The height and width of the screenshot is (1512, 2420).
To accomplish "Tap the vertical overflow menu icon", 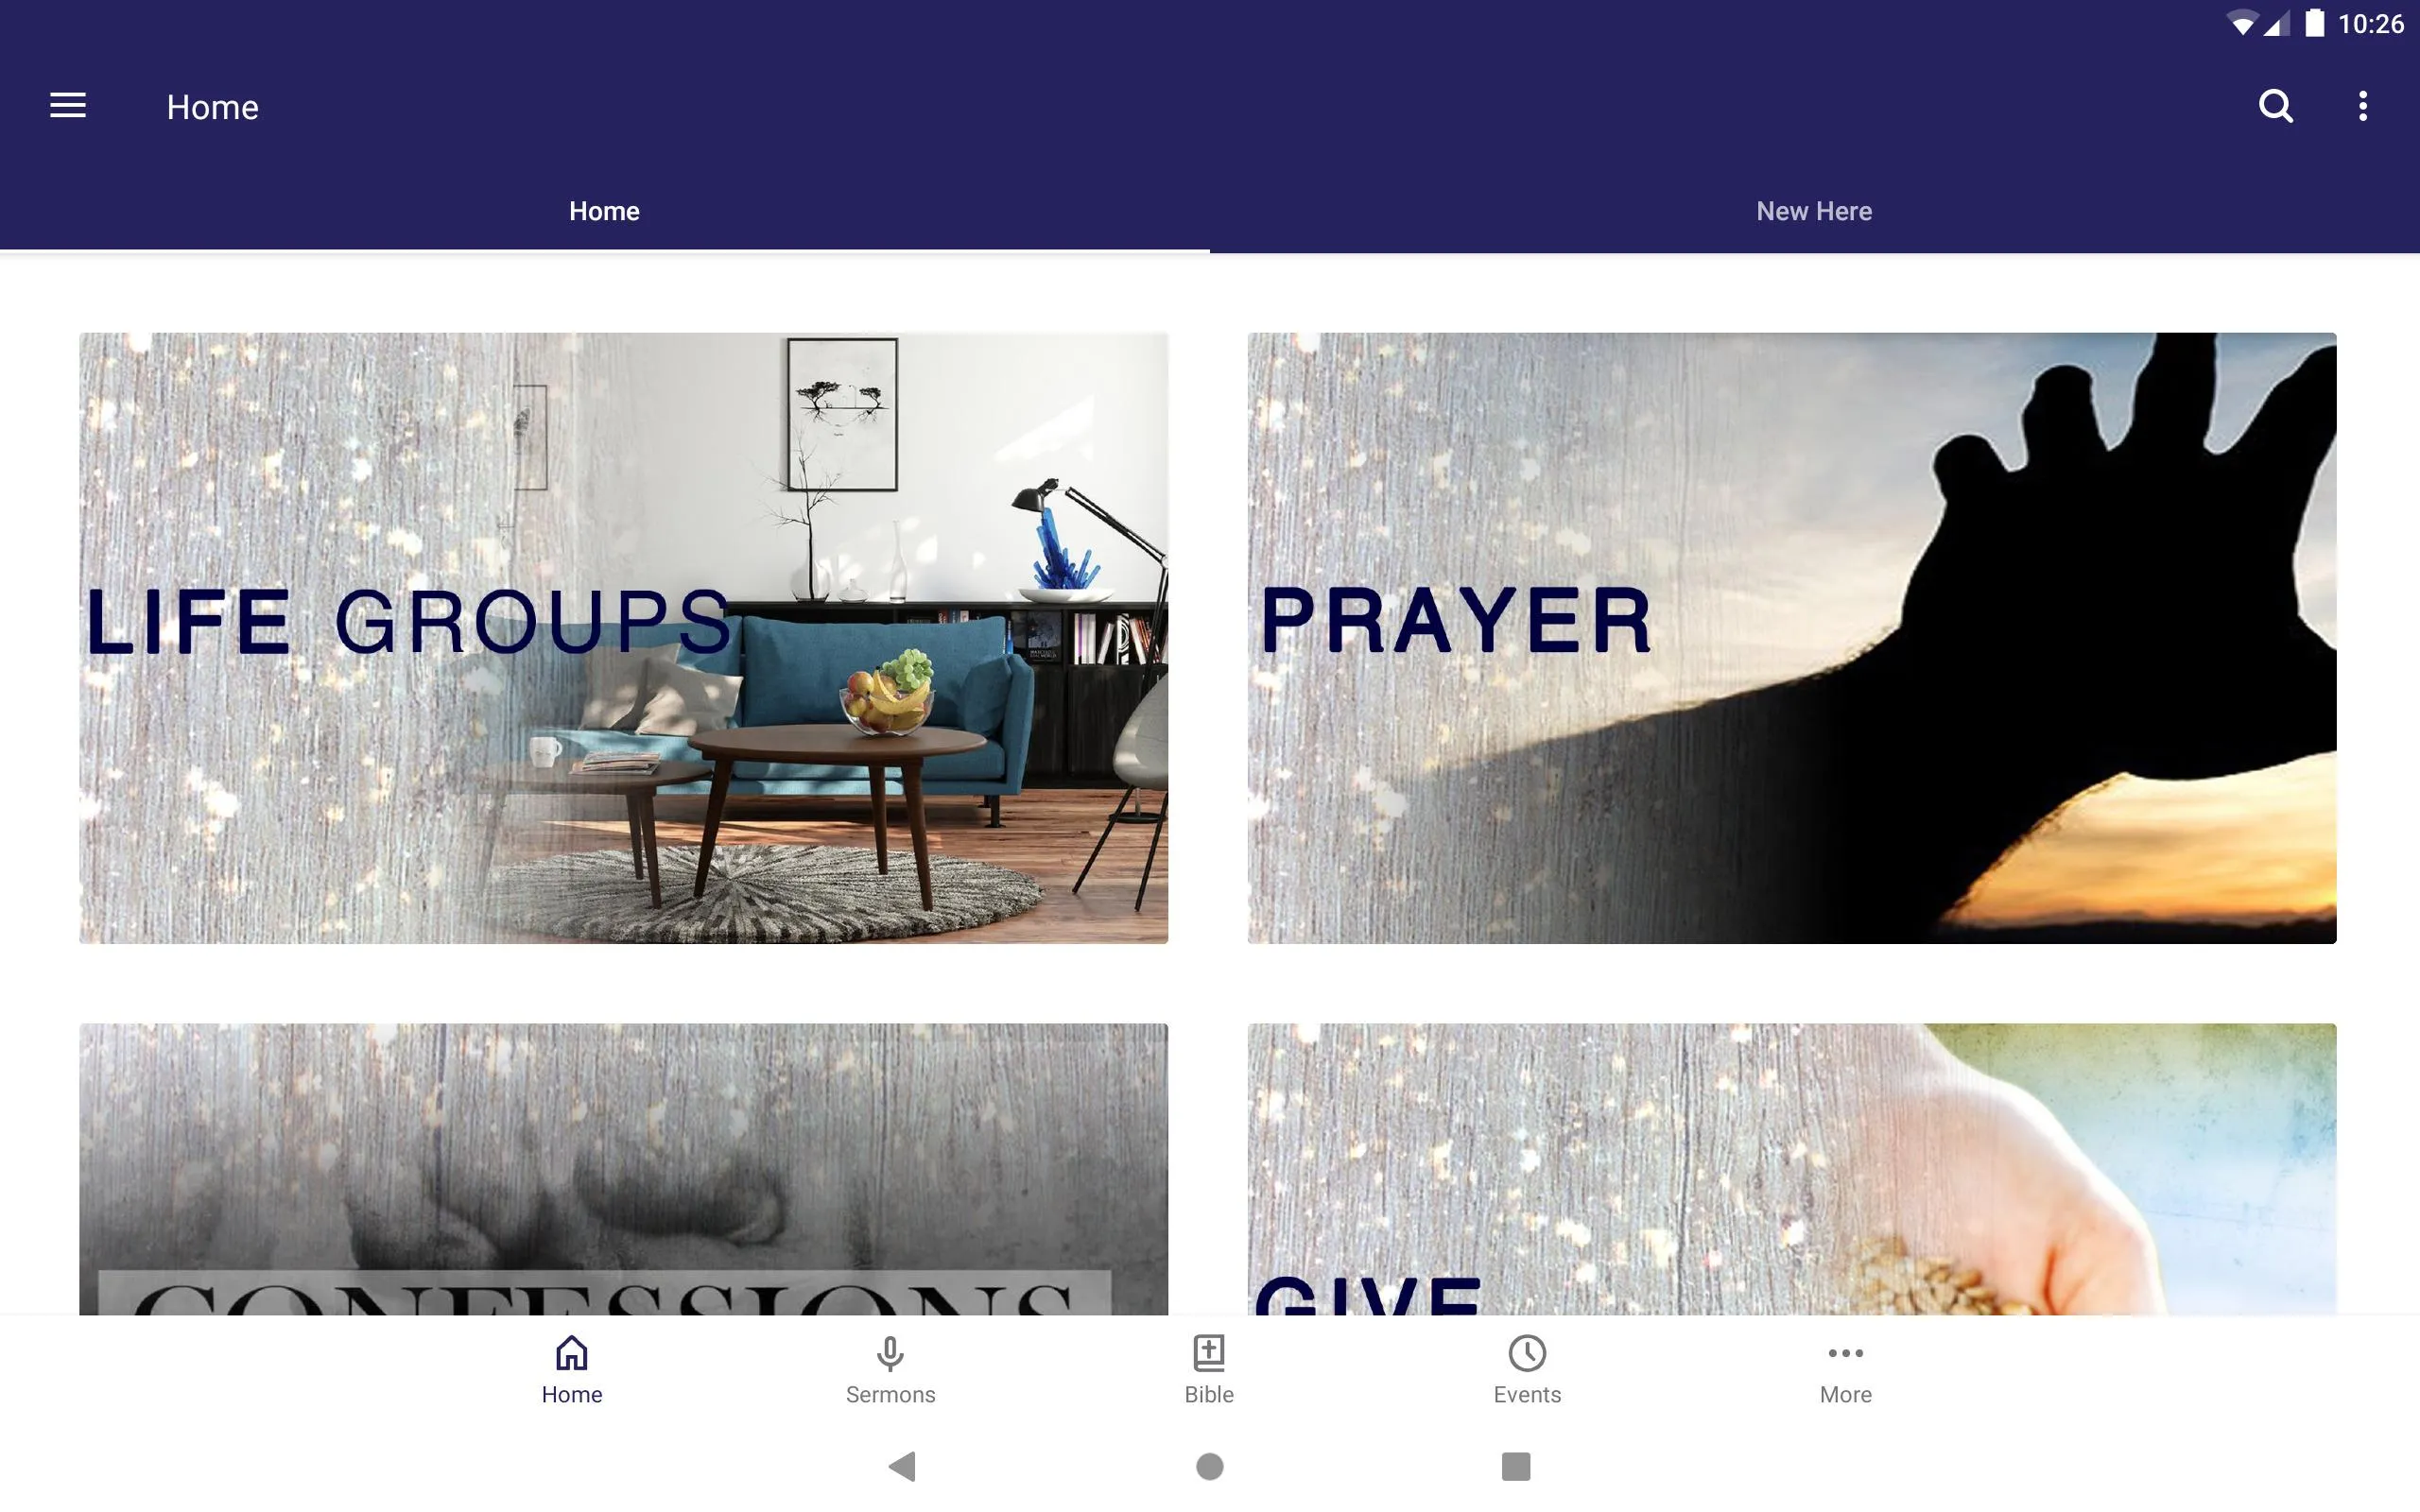I will 2364,106.
